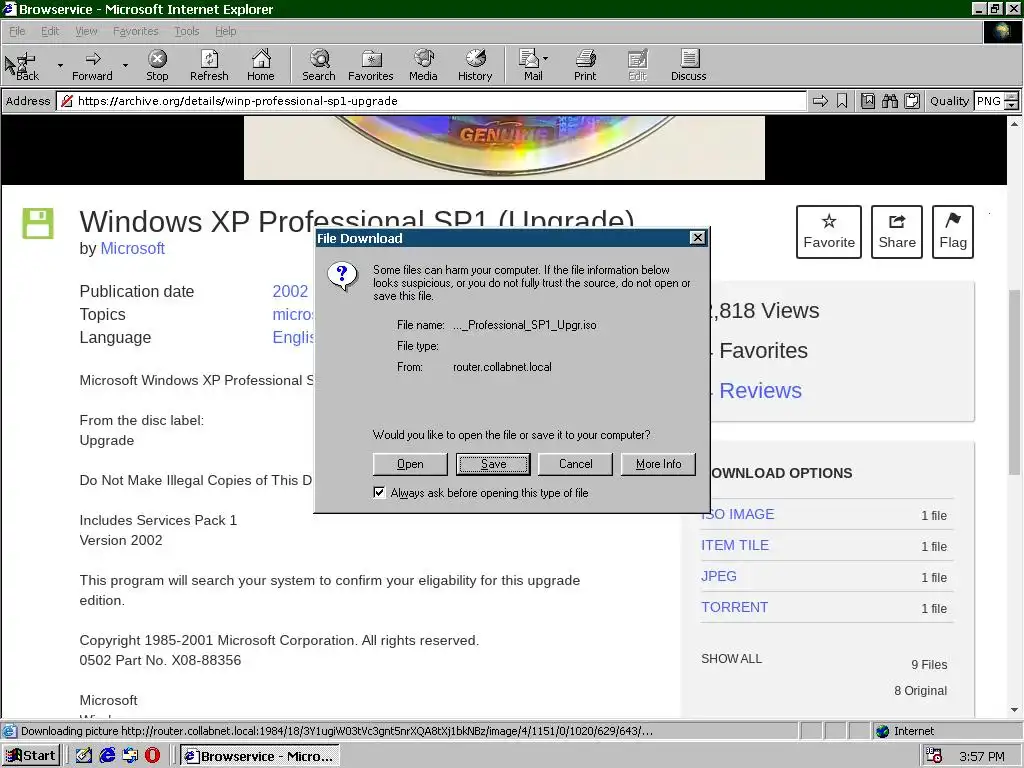The width and height of the screenshot is (1024, 768).
Task: Open the Tools menu
Action: (x=186, y=31)
